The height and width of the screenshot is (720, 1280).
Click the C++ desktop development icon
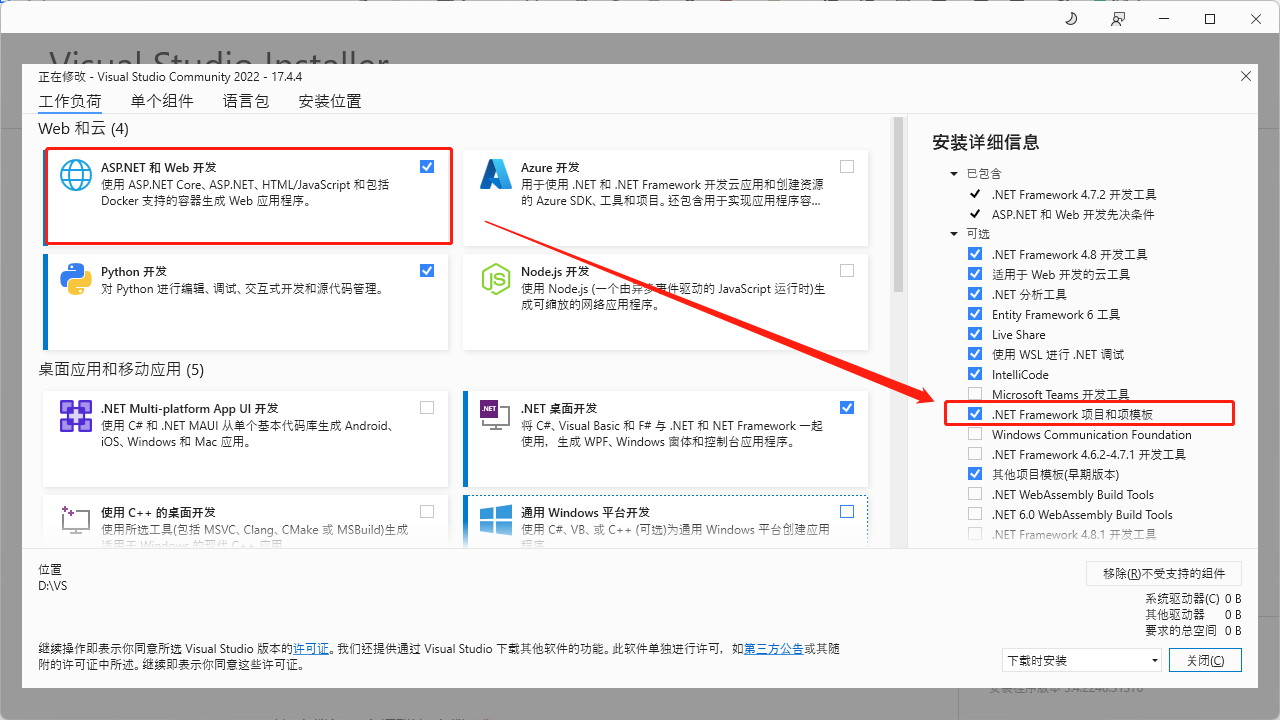point(76,519)
